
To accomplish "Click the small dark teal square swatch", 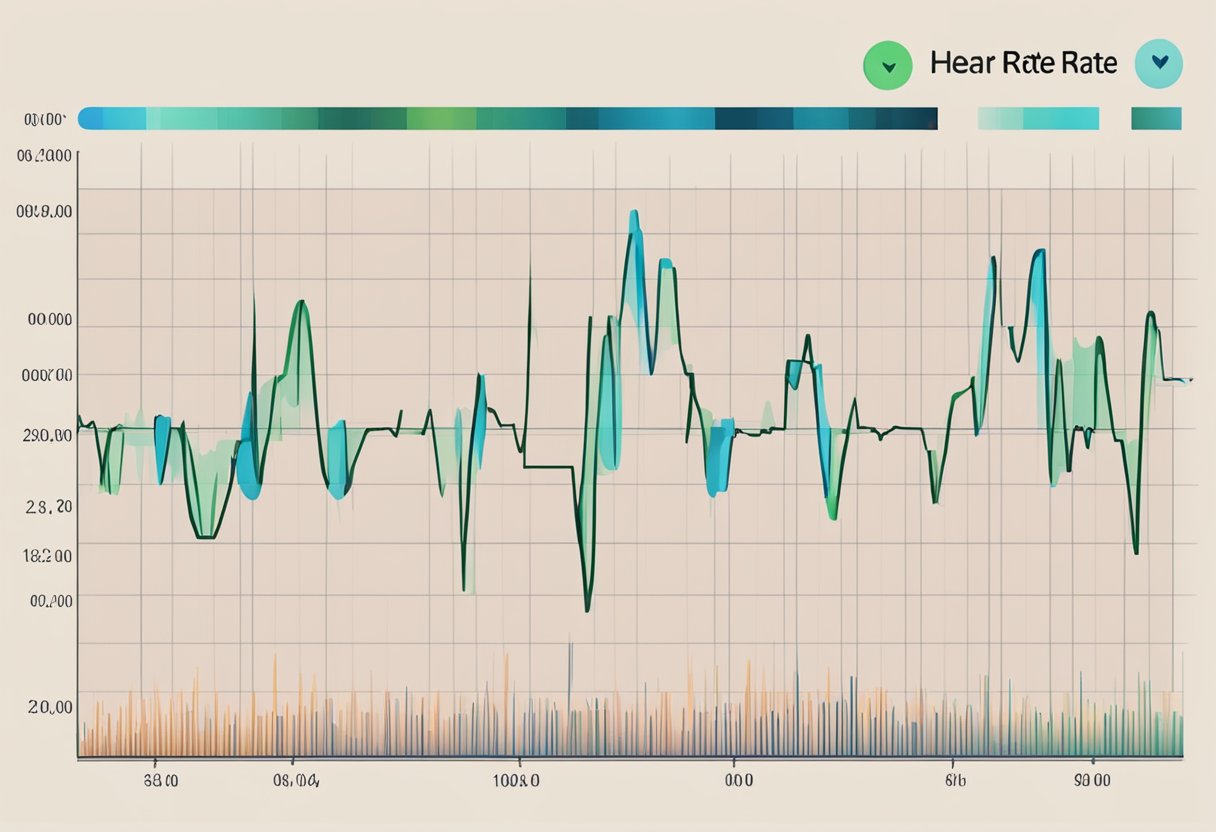I will 1156,118.
